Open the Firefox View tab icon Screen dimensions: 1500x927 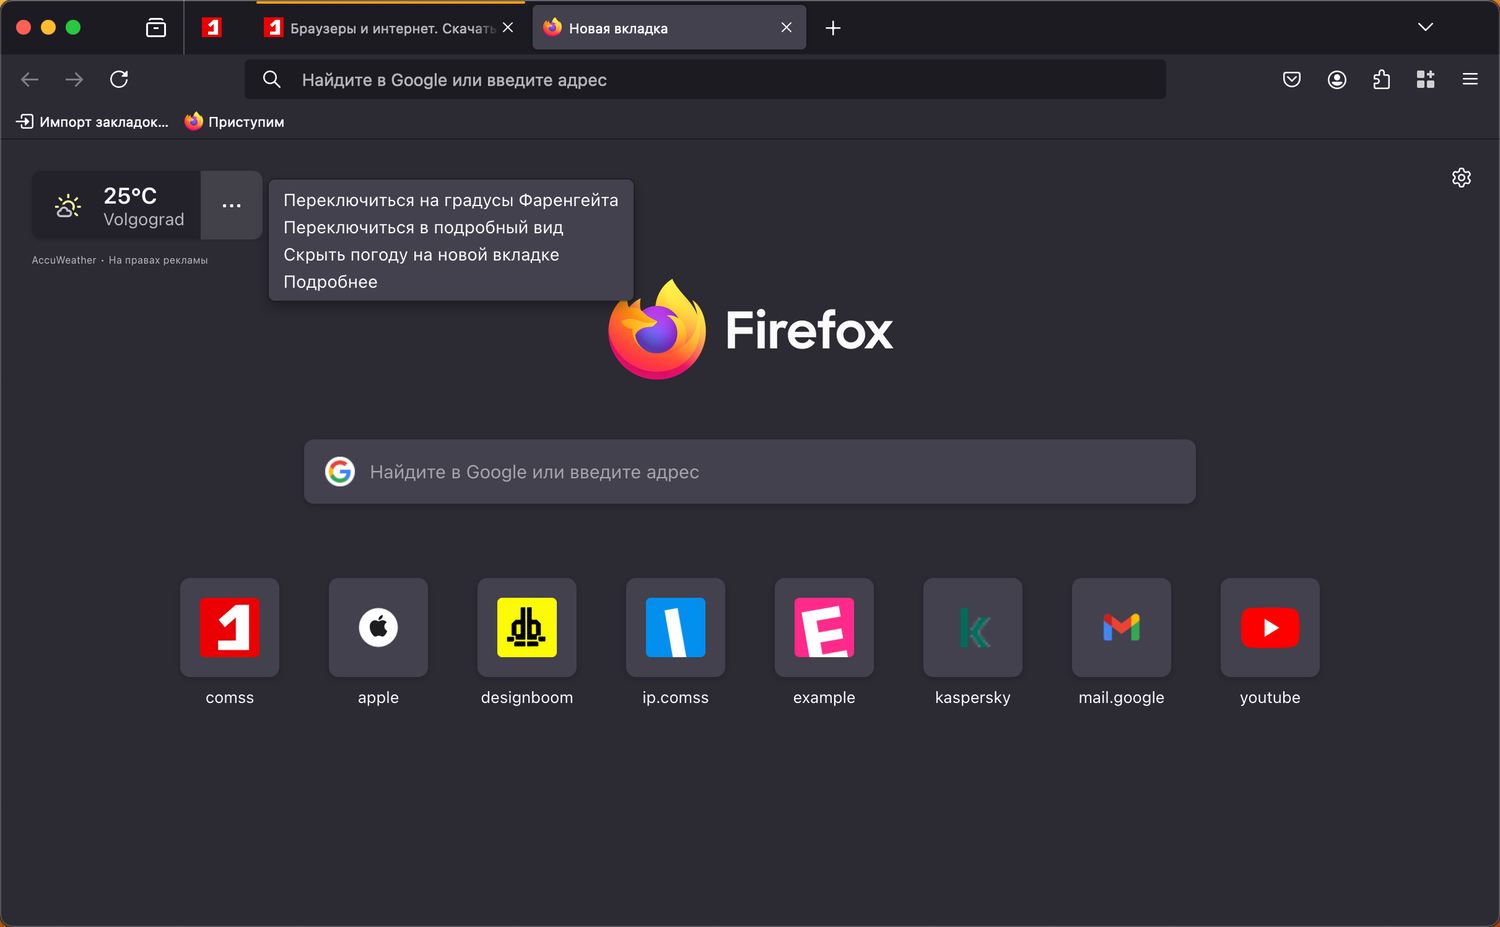pyautogui.click(x=156, y=28)
